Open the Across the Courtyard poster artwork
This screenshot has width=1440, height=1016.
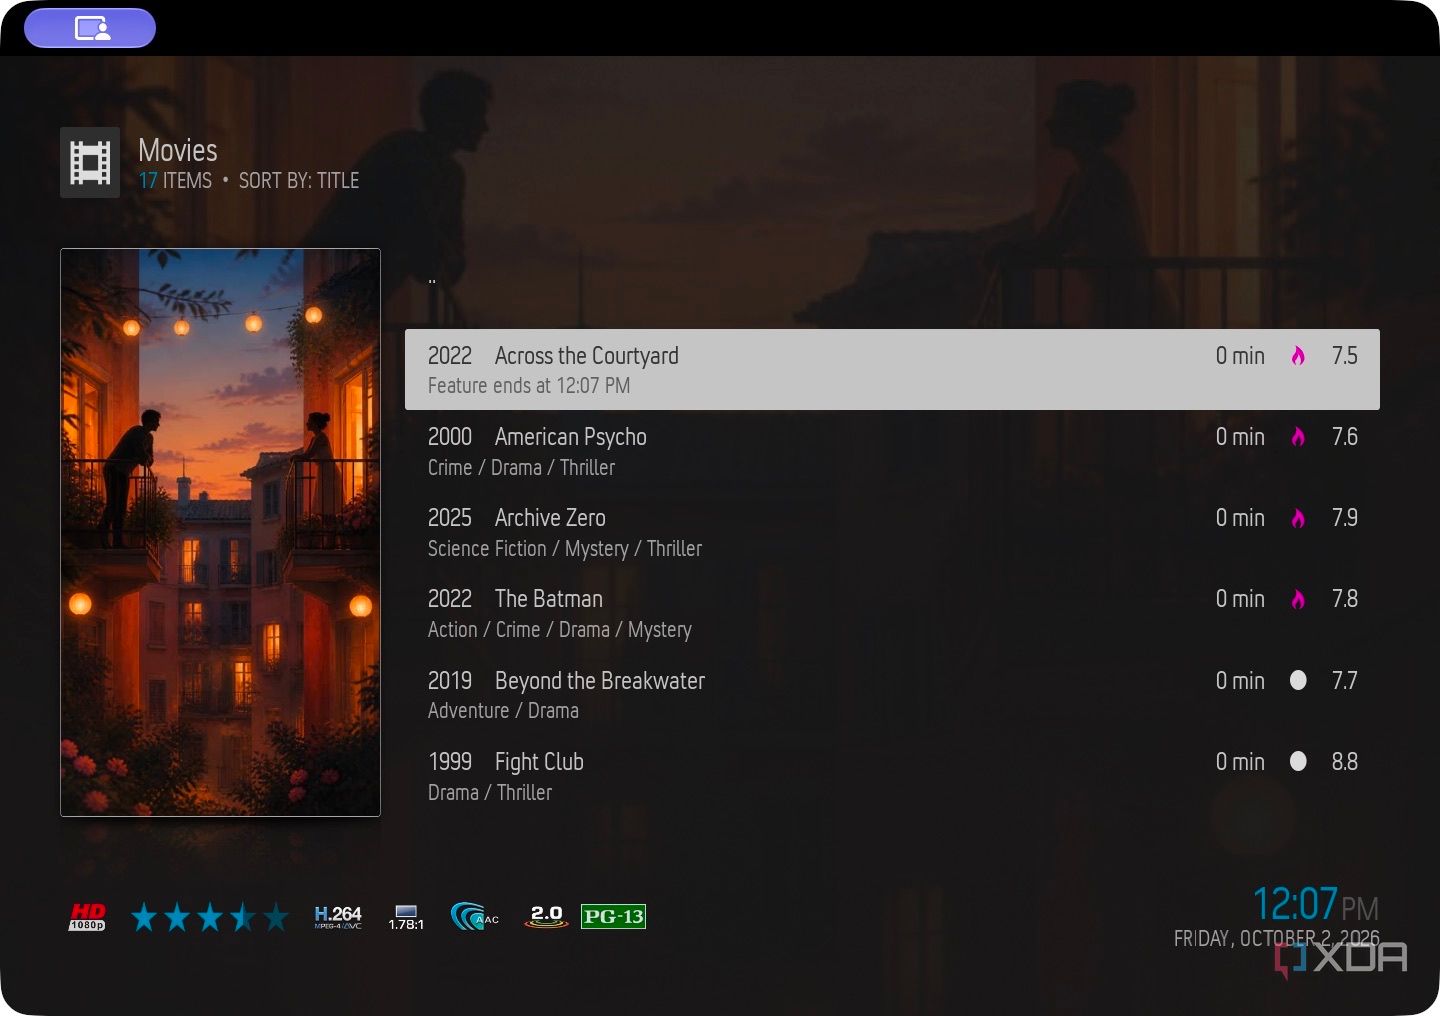pos(220,532)
